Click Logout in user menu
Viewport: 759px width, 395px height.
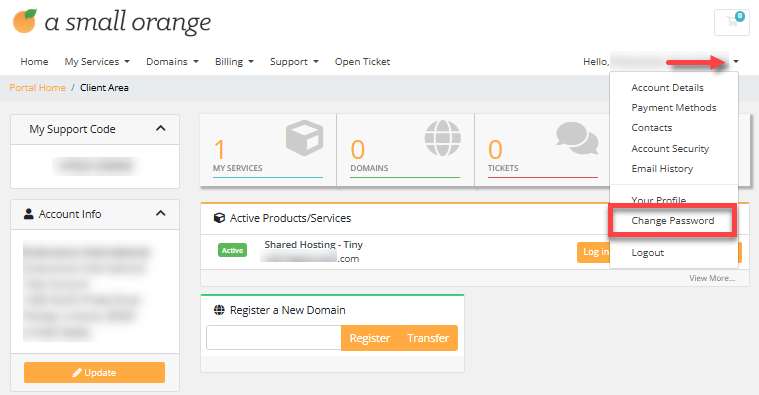click(648, 253)
